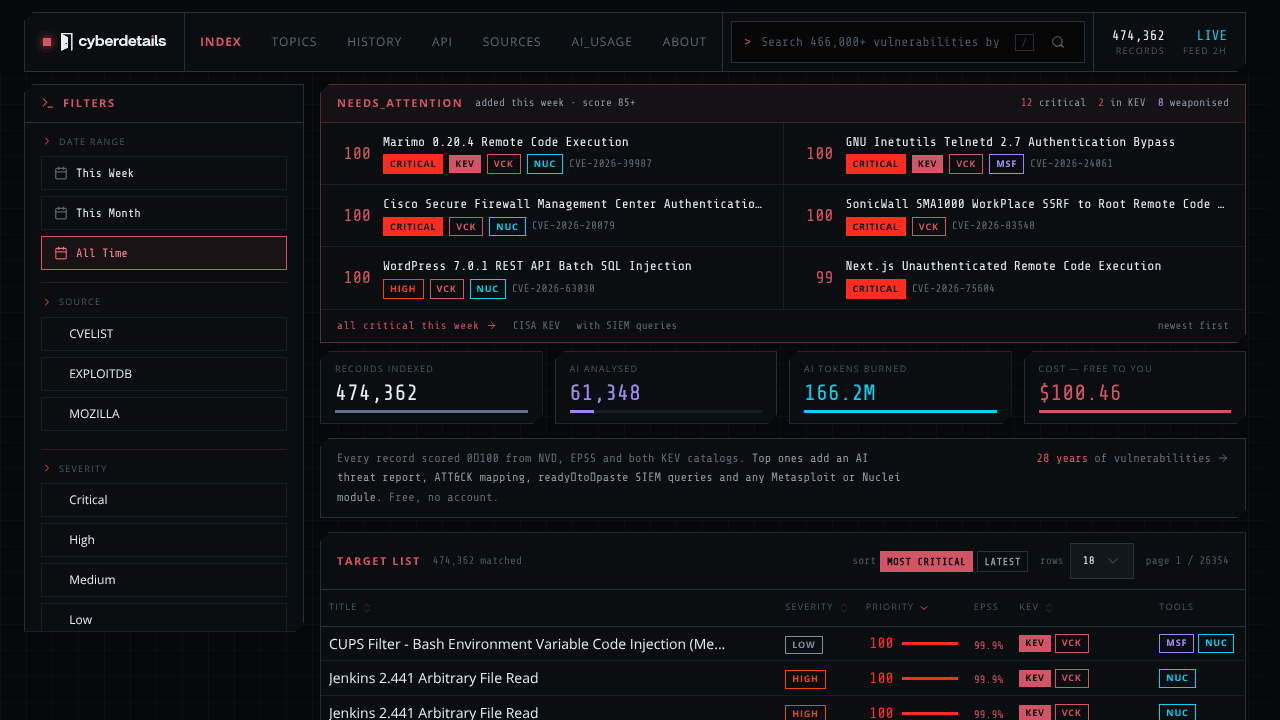Click the cyberdetails logo icon
The width and height of the screenshot is (1280, 720).
click(x=66, y=42)
